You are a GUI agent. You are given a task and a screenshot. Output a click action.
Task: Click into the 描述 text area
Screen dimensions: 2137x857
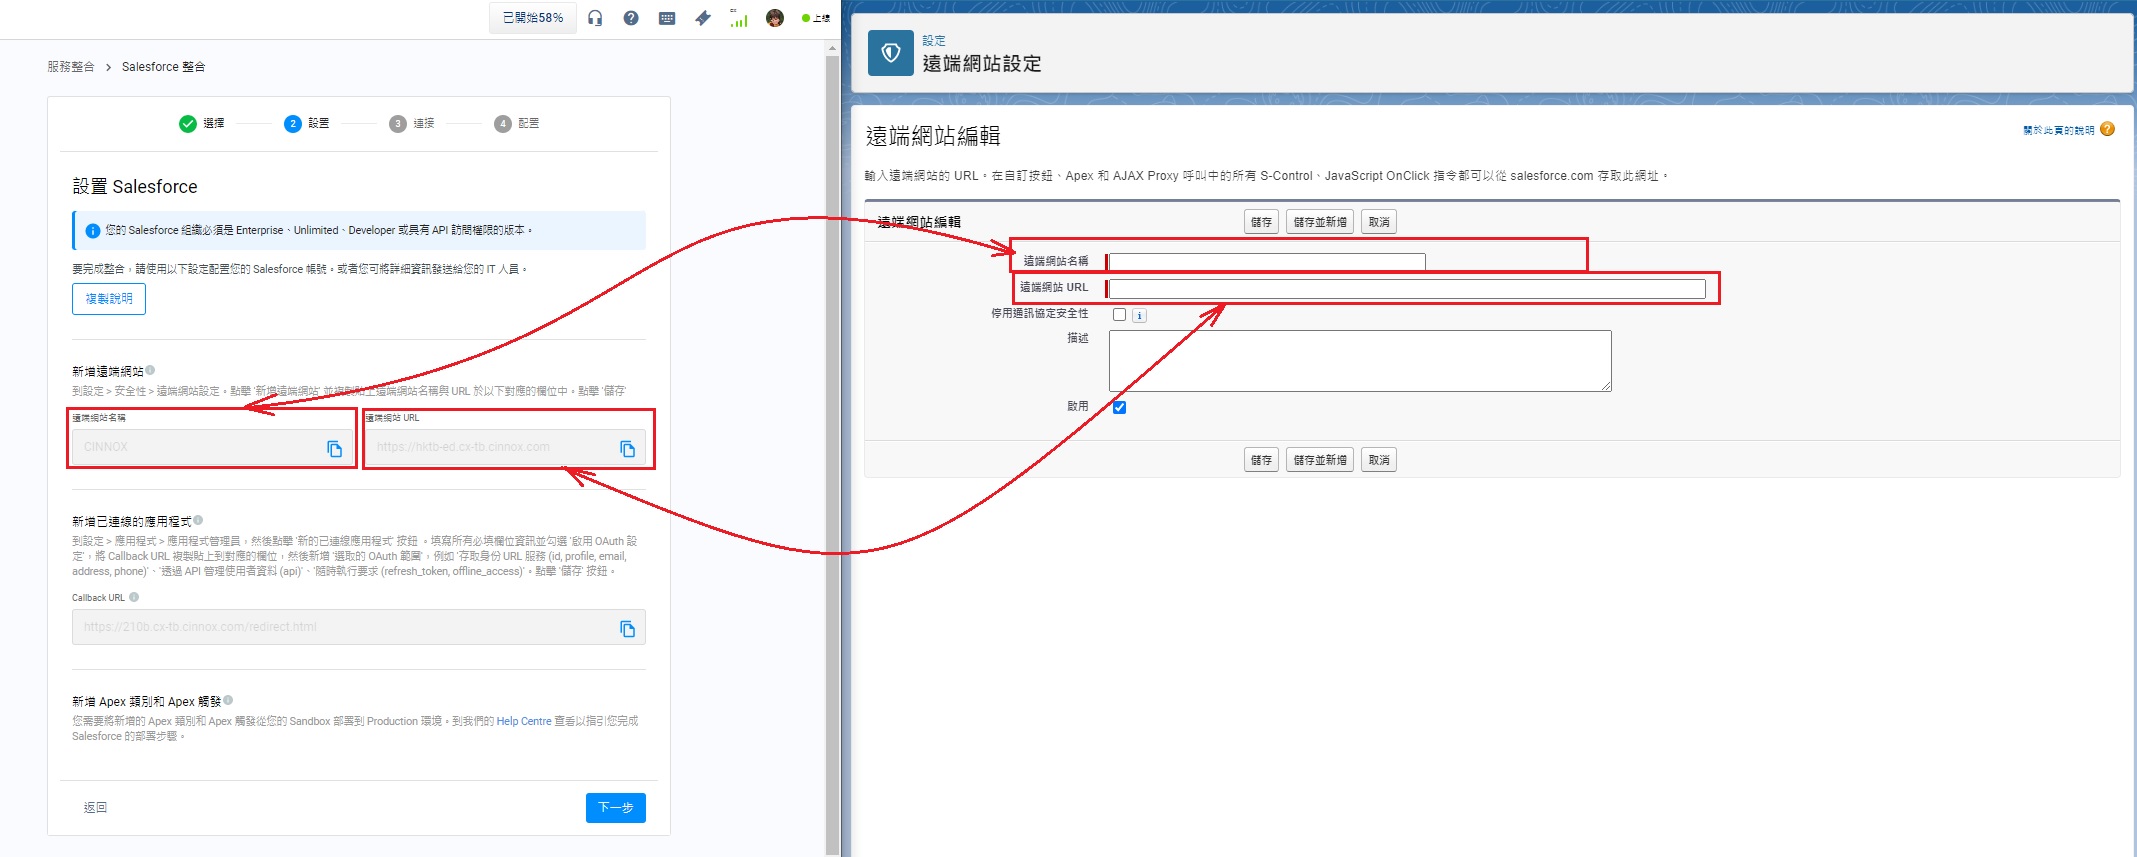[1360, 361]
